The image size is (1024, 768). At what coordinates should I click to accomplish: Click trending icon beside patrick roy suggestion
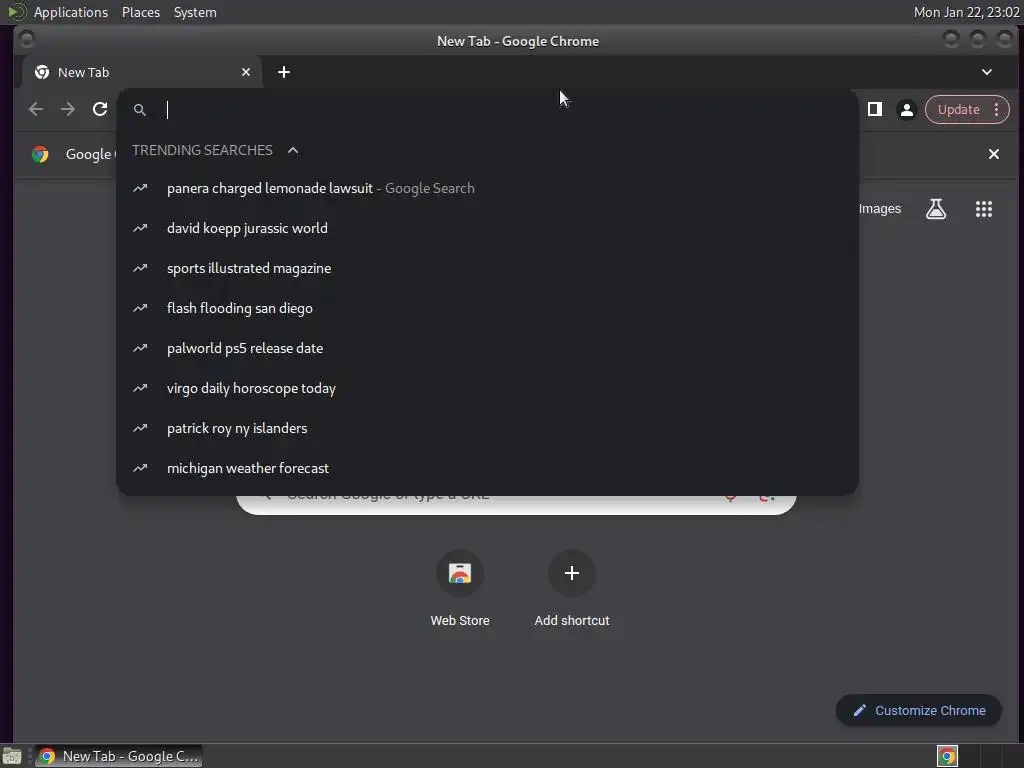tap(140, 428)
